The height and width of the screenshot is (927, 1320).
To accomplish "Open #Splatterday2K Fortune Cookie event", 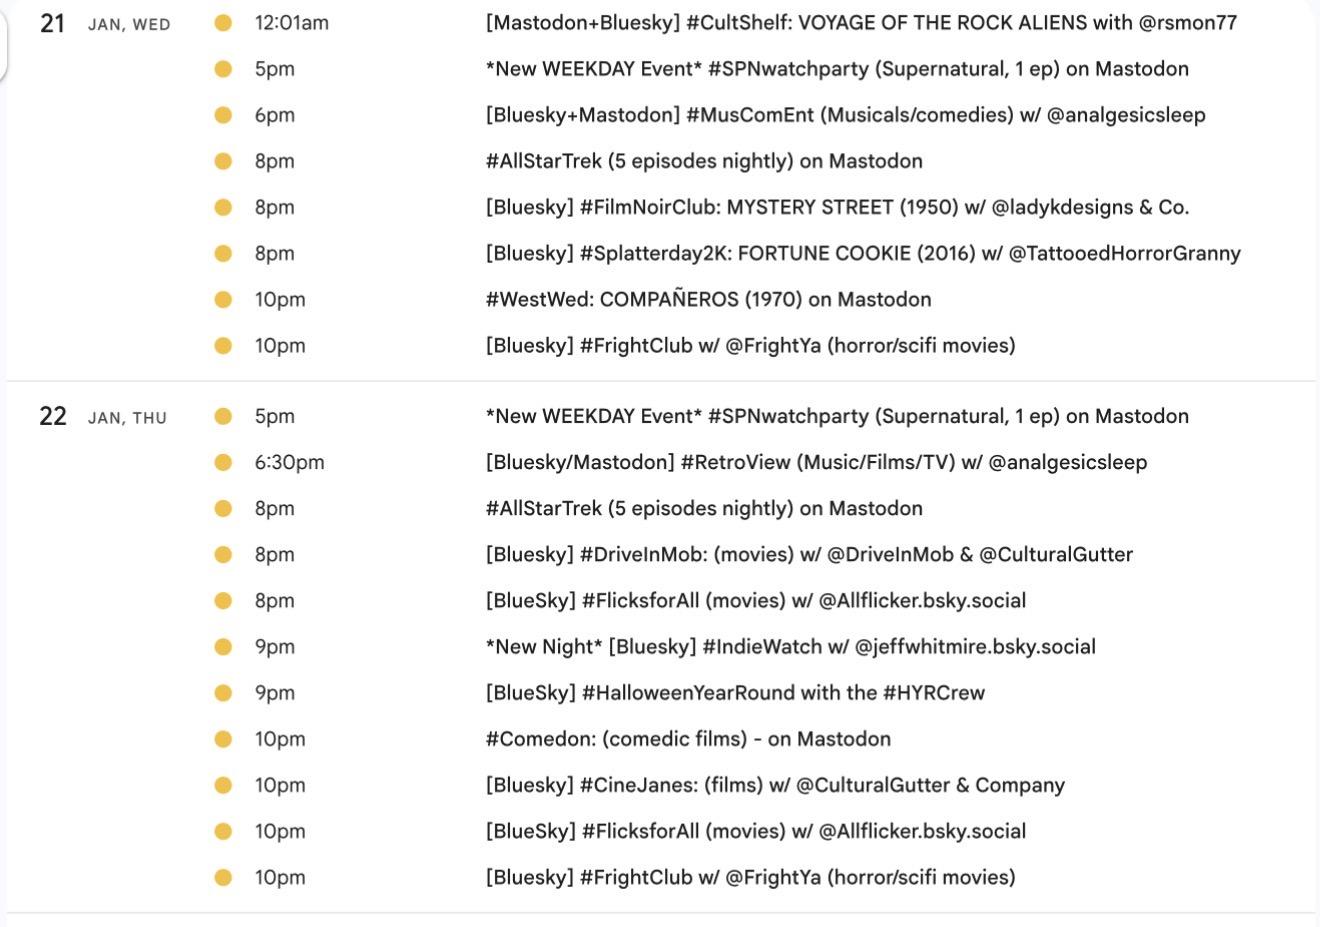I will (862, 253).
